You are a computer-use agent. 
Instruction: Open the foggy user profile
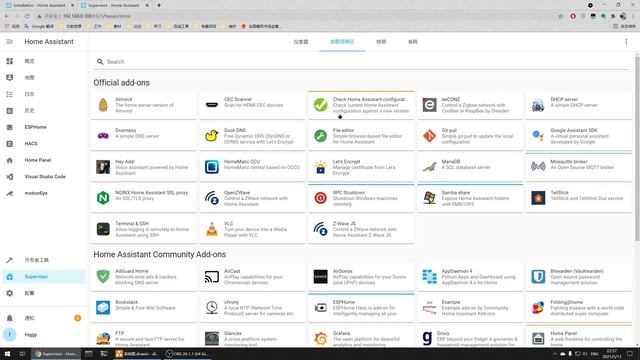point(44,335)
